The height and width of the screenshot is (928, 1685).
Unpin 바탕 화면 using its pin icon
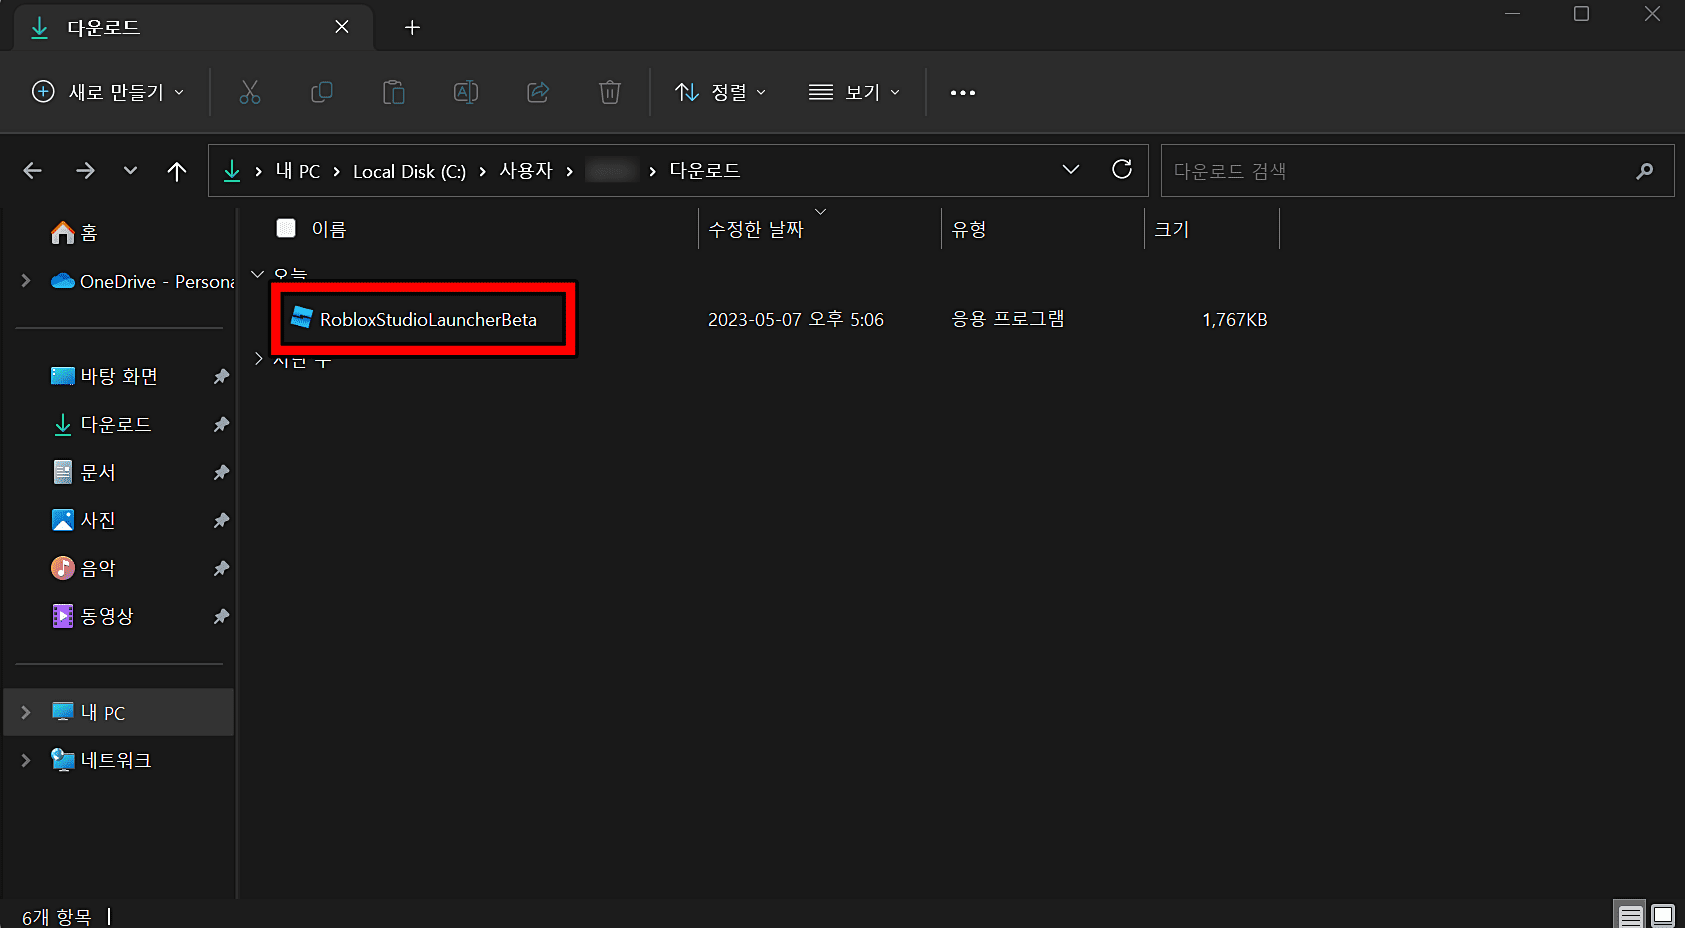[x=221, y=376]
